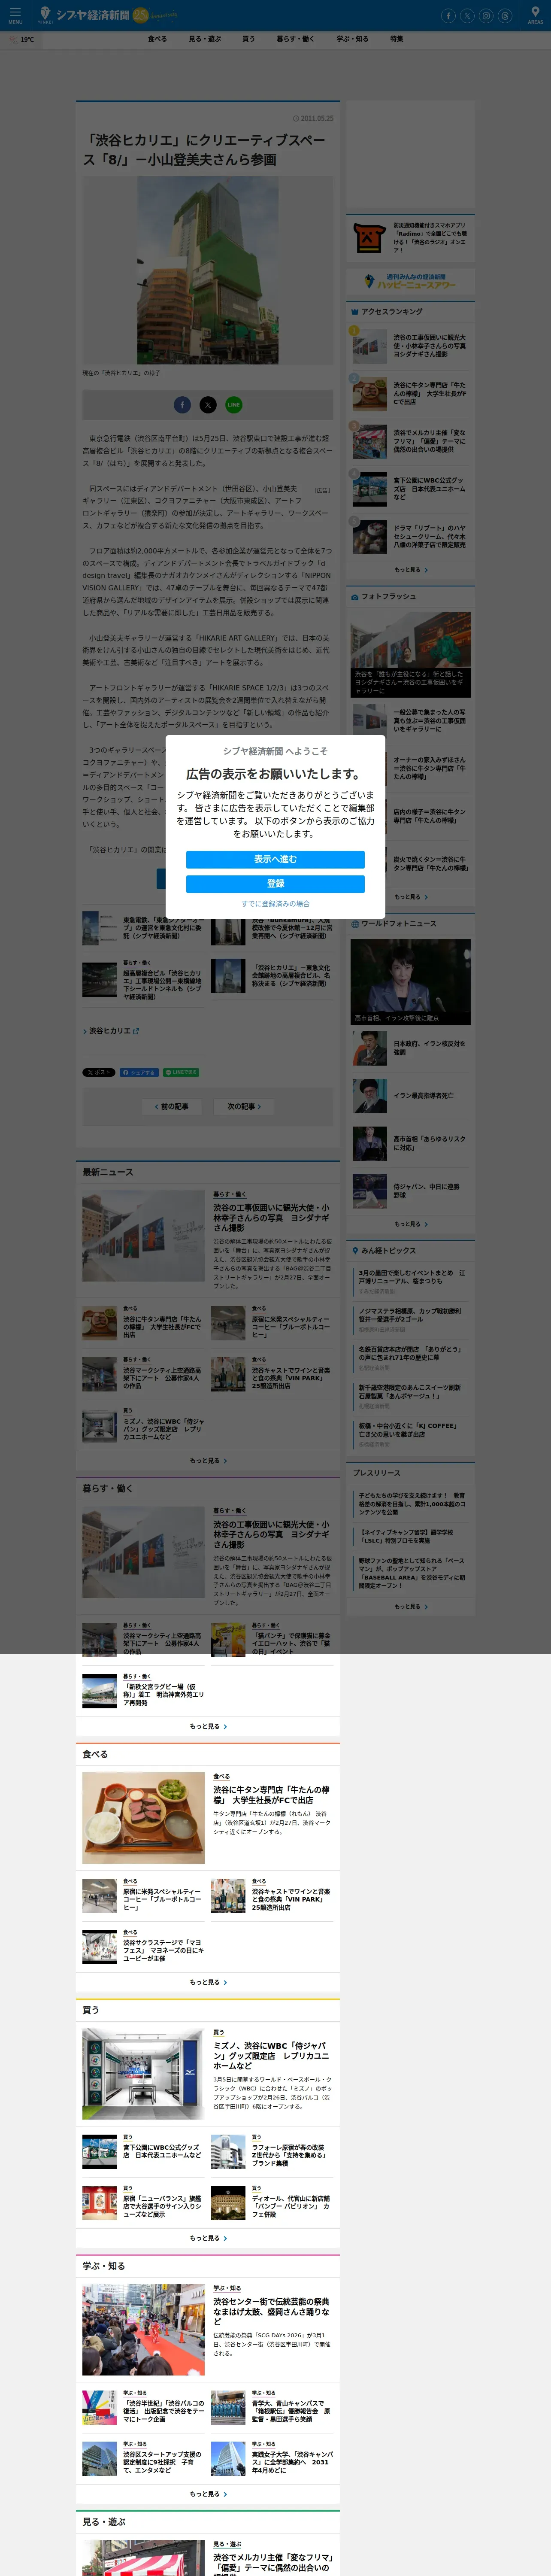Viewport: 551px width, 2576px height.
Task: Open the MENU hamburger icon
Action: [x=15, y=15]
